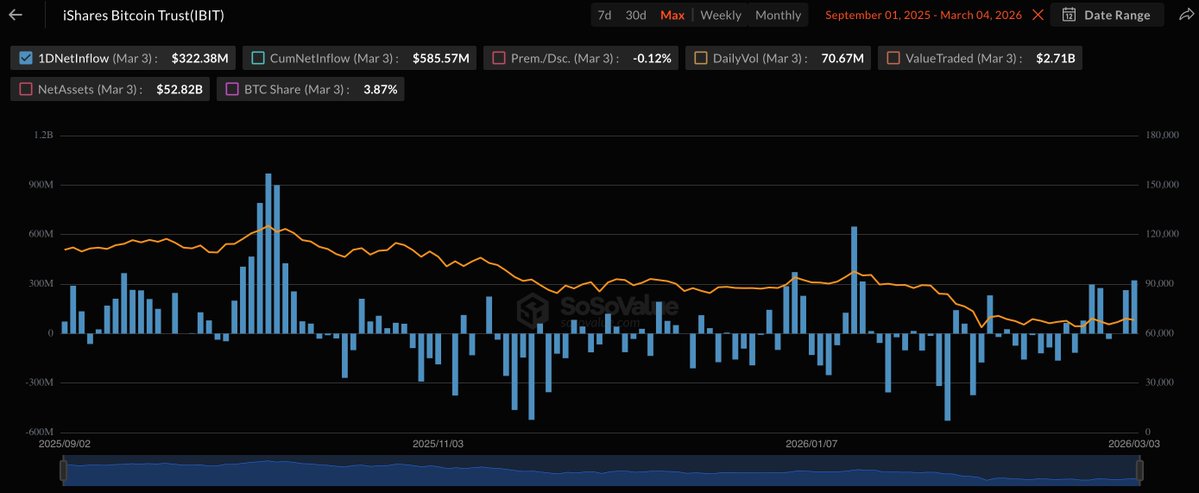Click the 2025/11/03 x-axis date label

click(x=437, y=443)
